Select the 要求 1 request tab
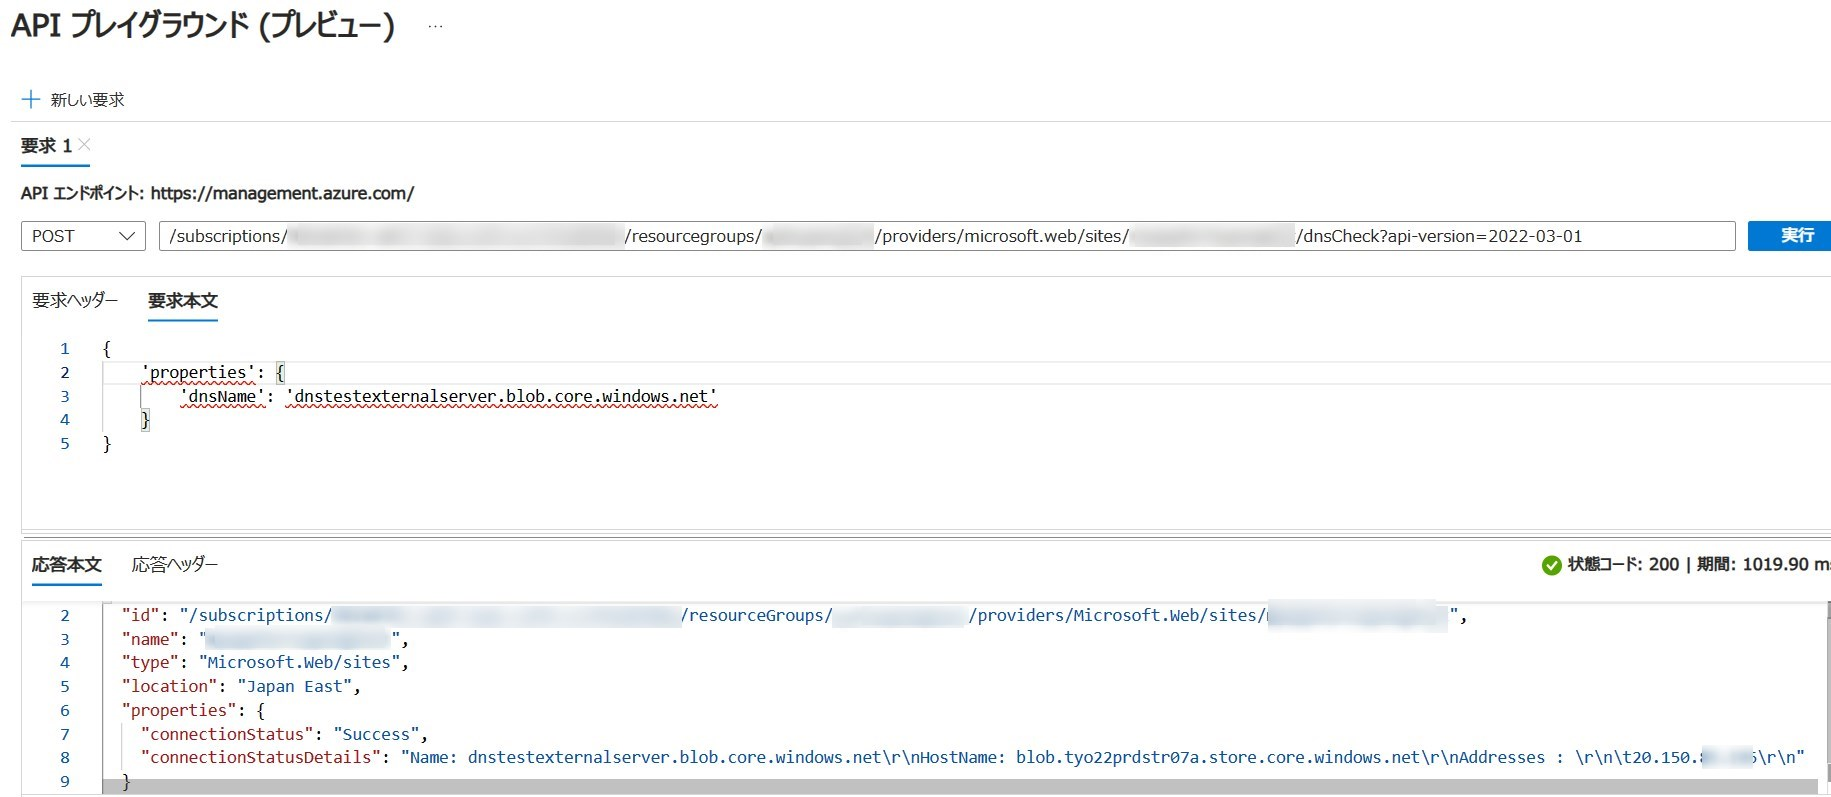1831x797 pixels. pyautogui.click(x=46, y=146)
